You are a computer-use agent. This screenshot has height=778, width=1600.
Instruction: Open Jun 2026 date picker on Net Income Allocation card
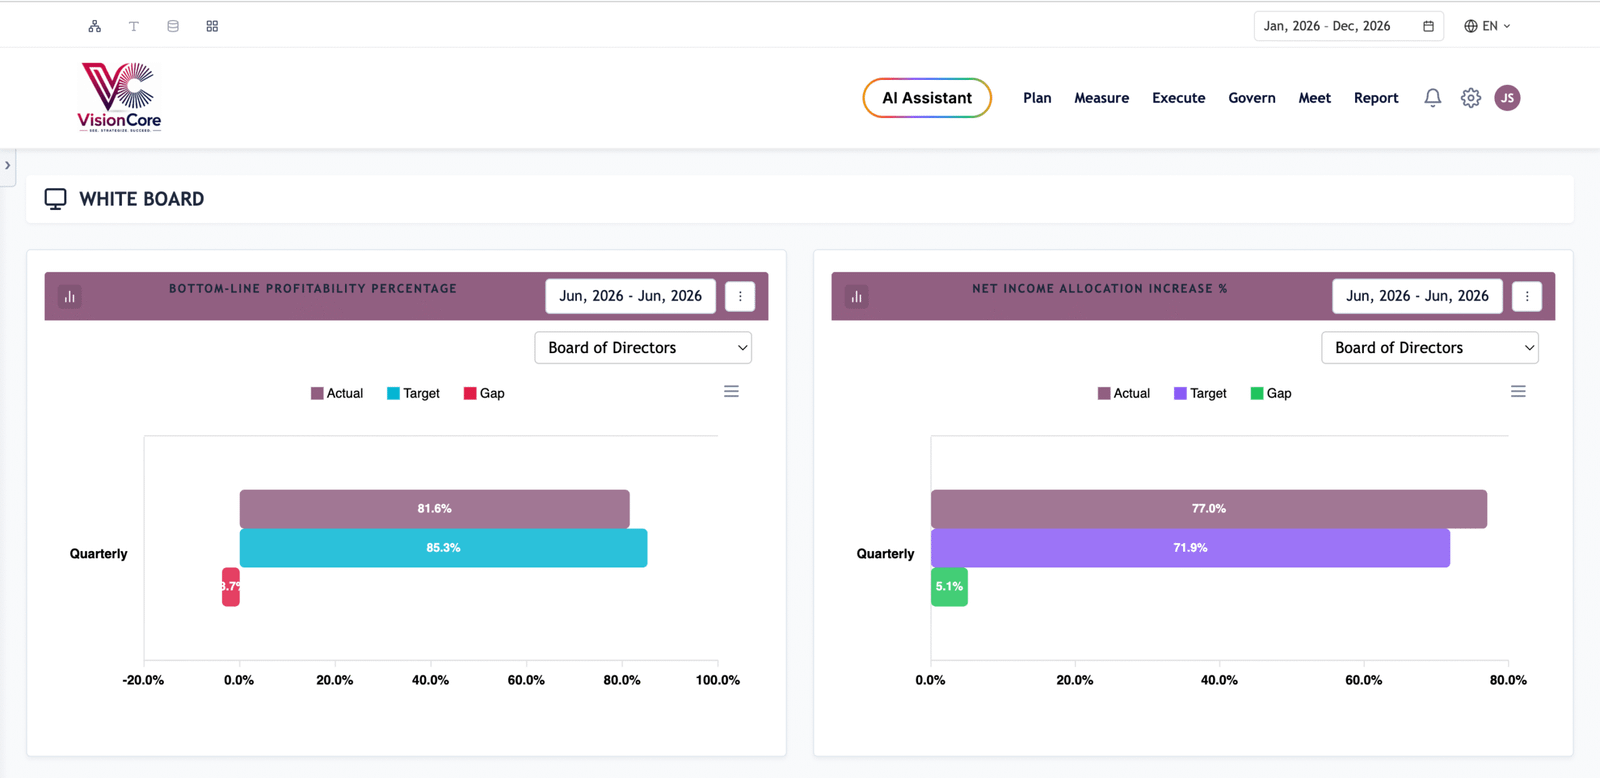click(x=1417, y=296)
